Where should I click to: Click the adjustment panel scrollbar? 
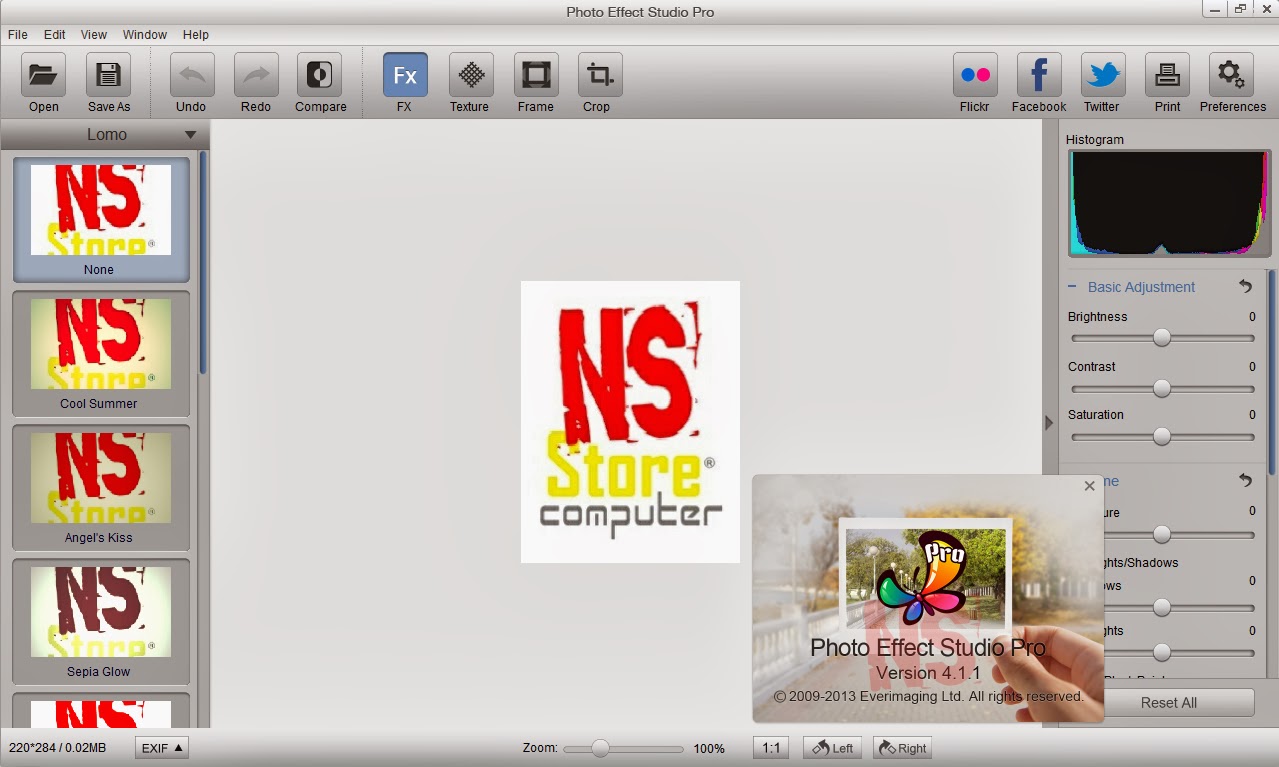[x=1271, y=370]
